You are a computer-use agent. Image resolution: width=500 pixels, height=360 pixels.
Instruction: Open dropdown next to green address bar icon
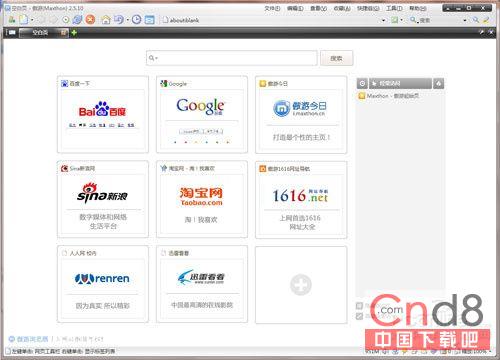click(x=401, y=20)
